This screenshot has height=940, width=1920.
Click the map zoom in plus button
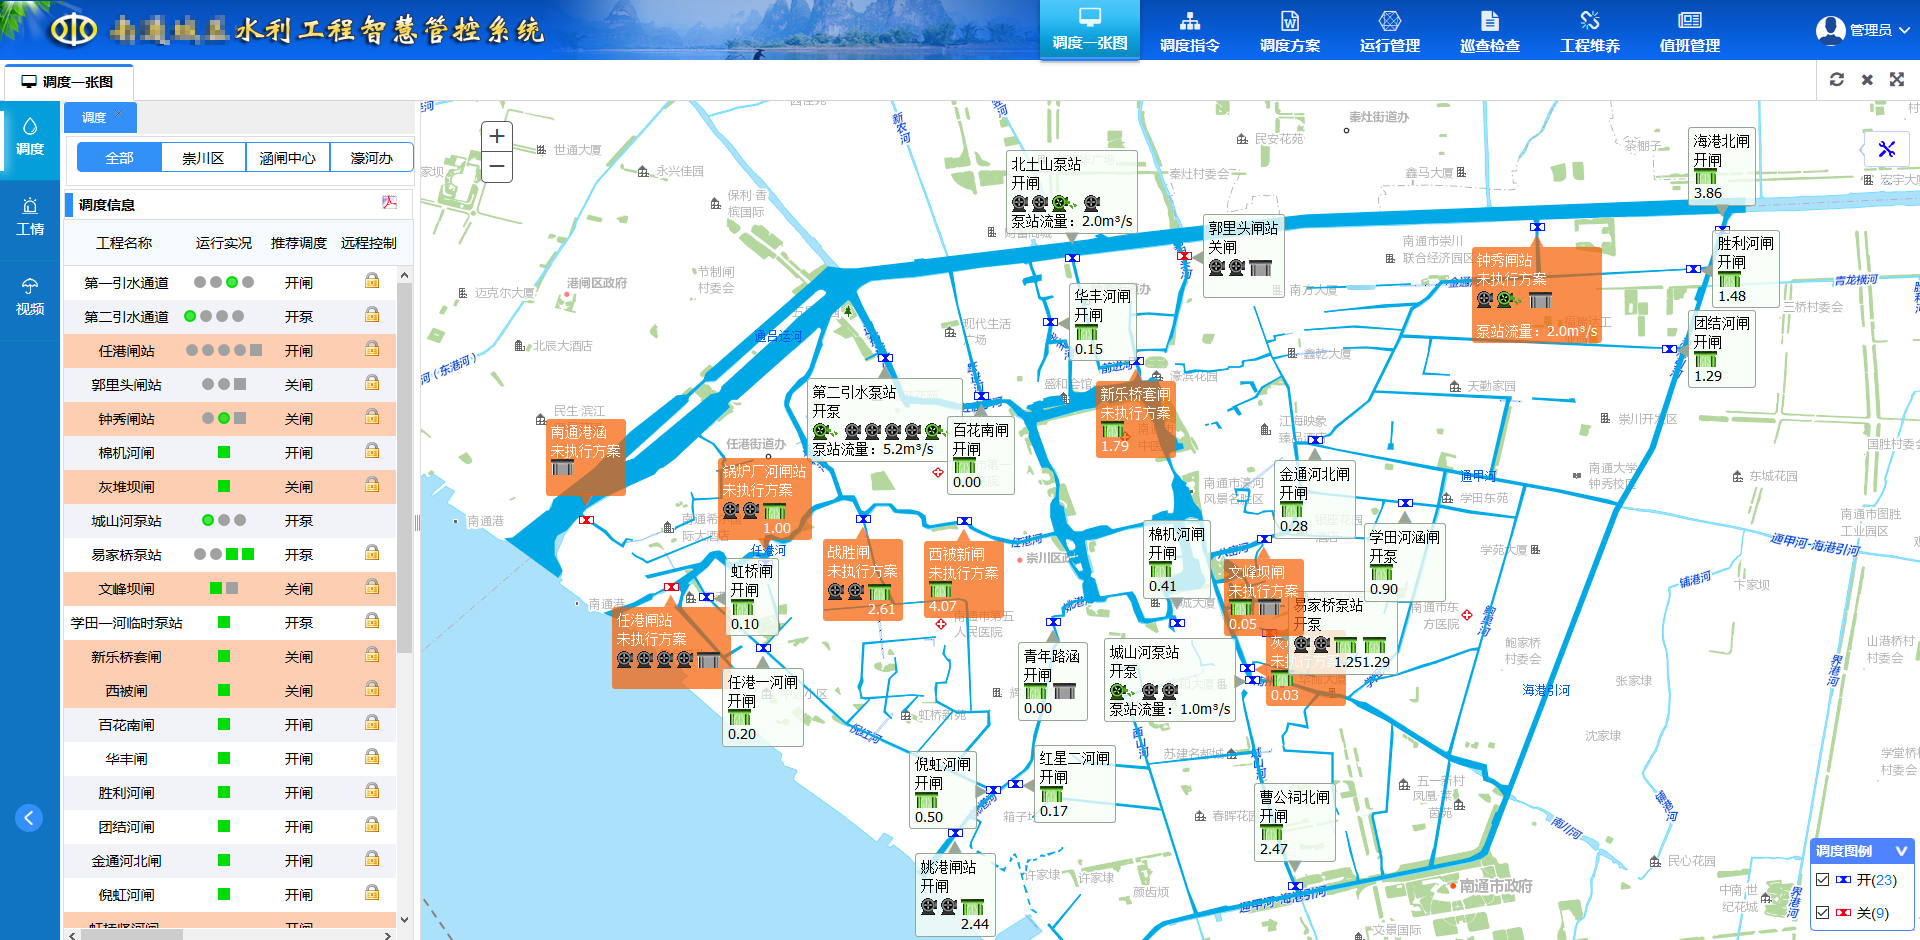tap(497, 136)
